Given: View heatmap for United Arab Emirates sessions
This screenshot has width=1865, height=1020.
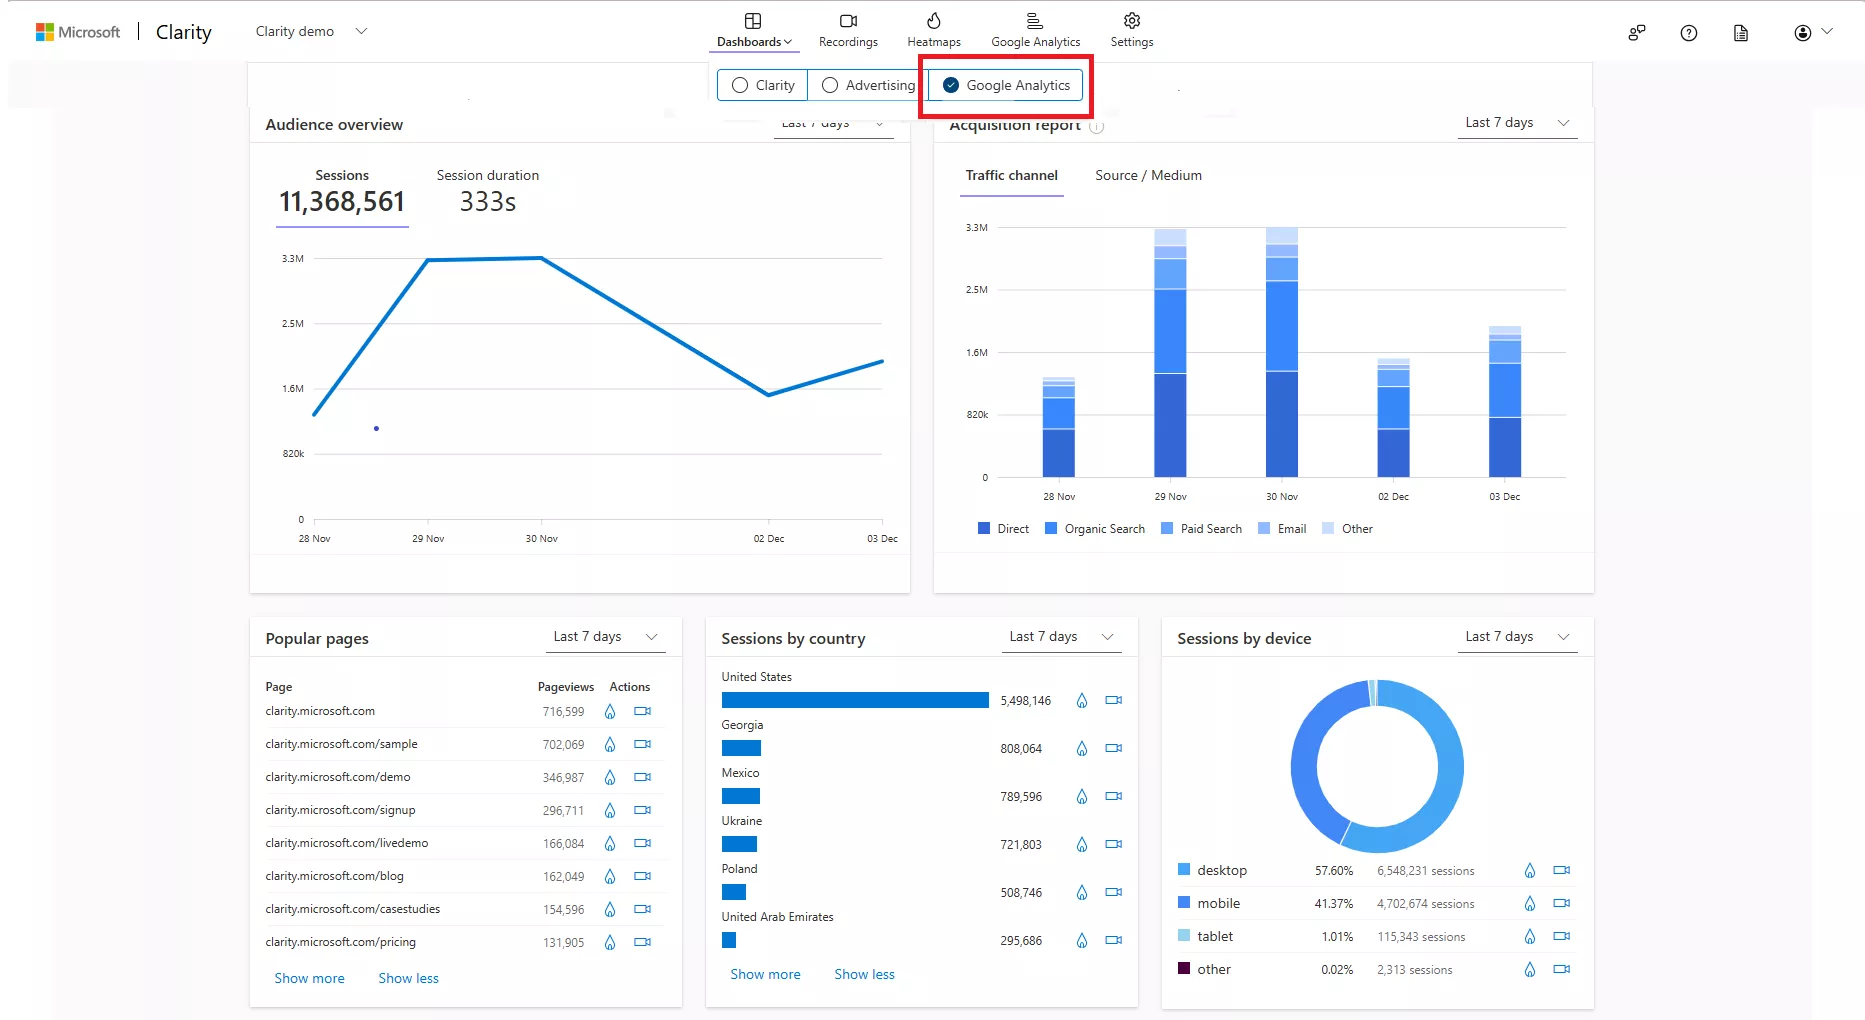Looking at the screenshot, I should (x=1082, y=941).
